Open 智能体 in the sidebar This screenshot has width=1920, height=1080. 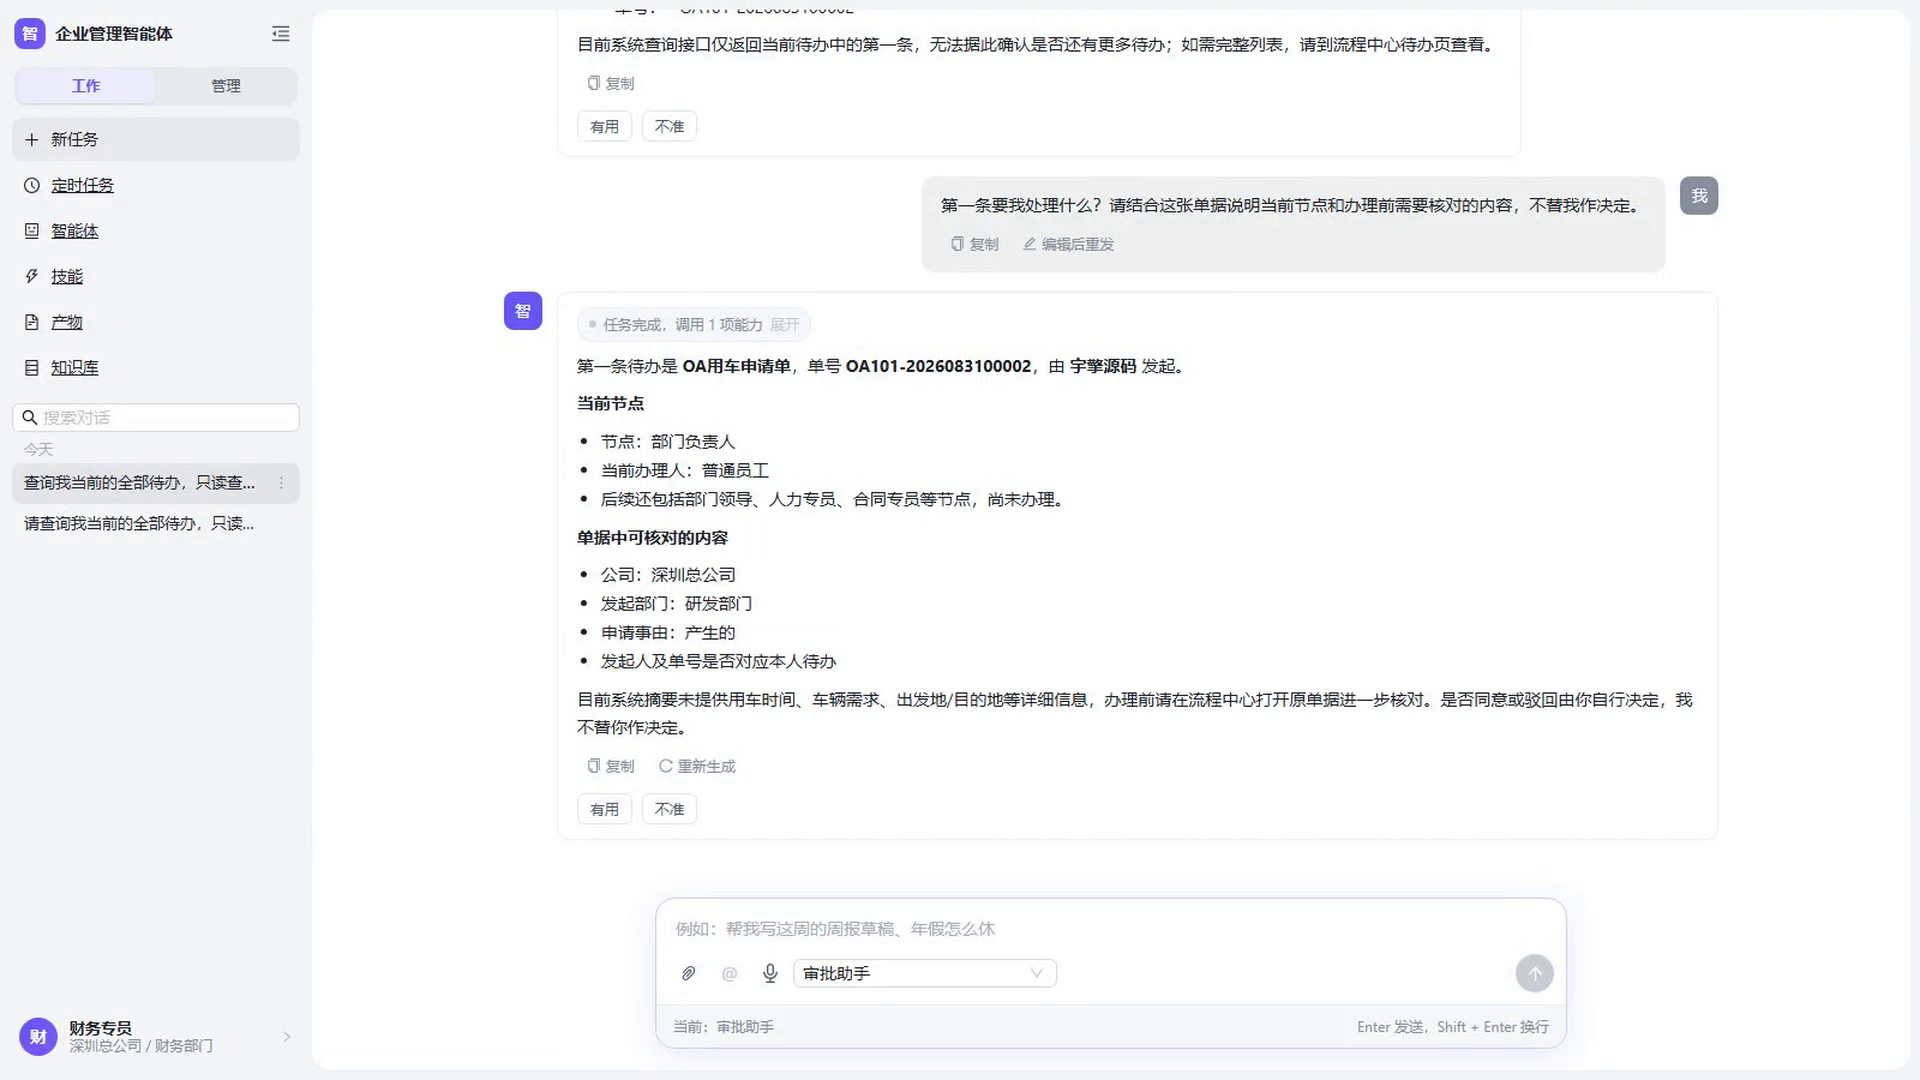pyautogui.click(x=75, y=231)
